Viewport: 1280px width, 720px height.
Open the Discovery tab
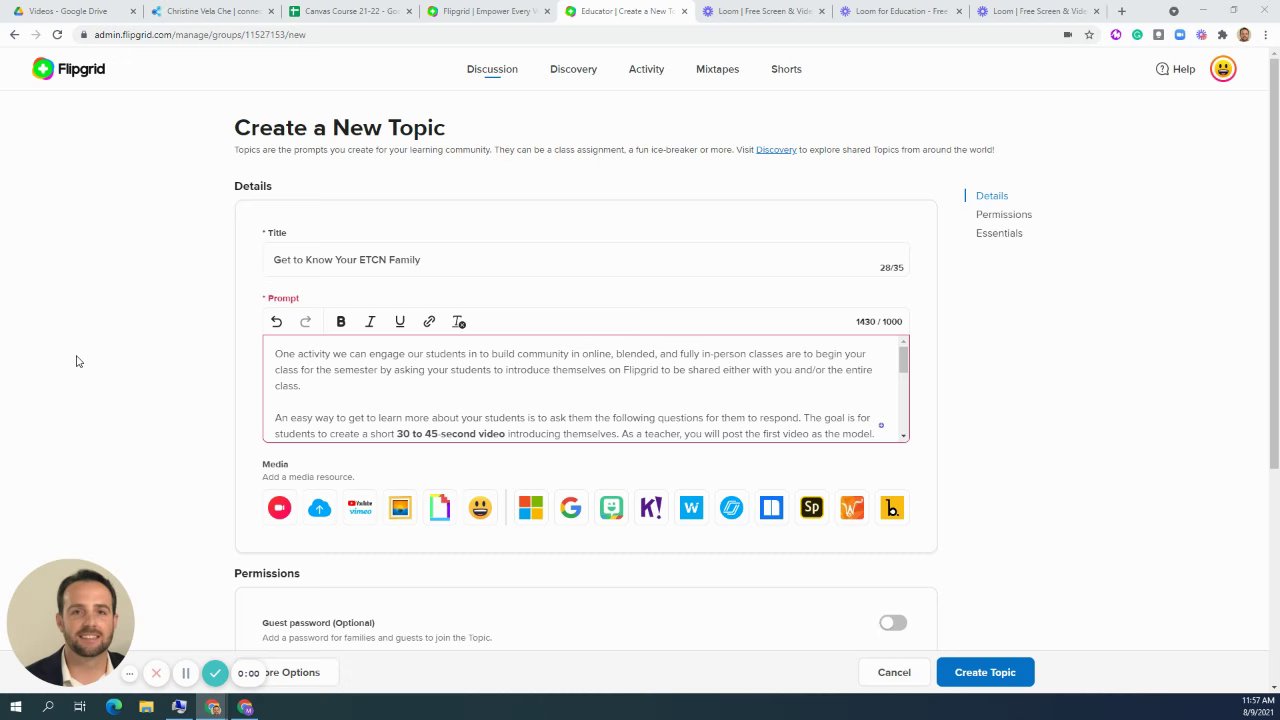pos(573,69)
